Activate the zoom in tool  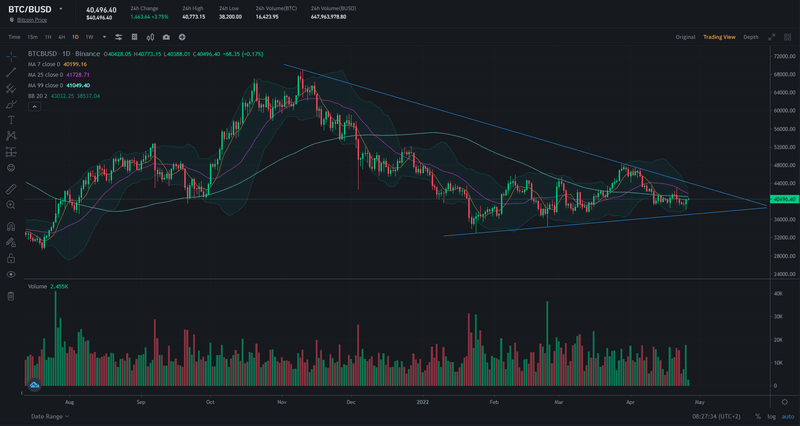coord(11,205)
